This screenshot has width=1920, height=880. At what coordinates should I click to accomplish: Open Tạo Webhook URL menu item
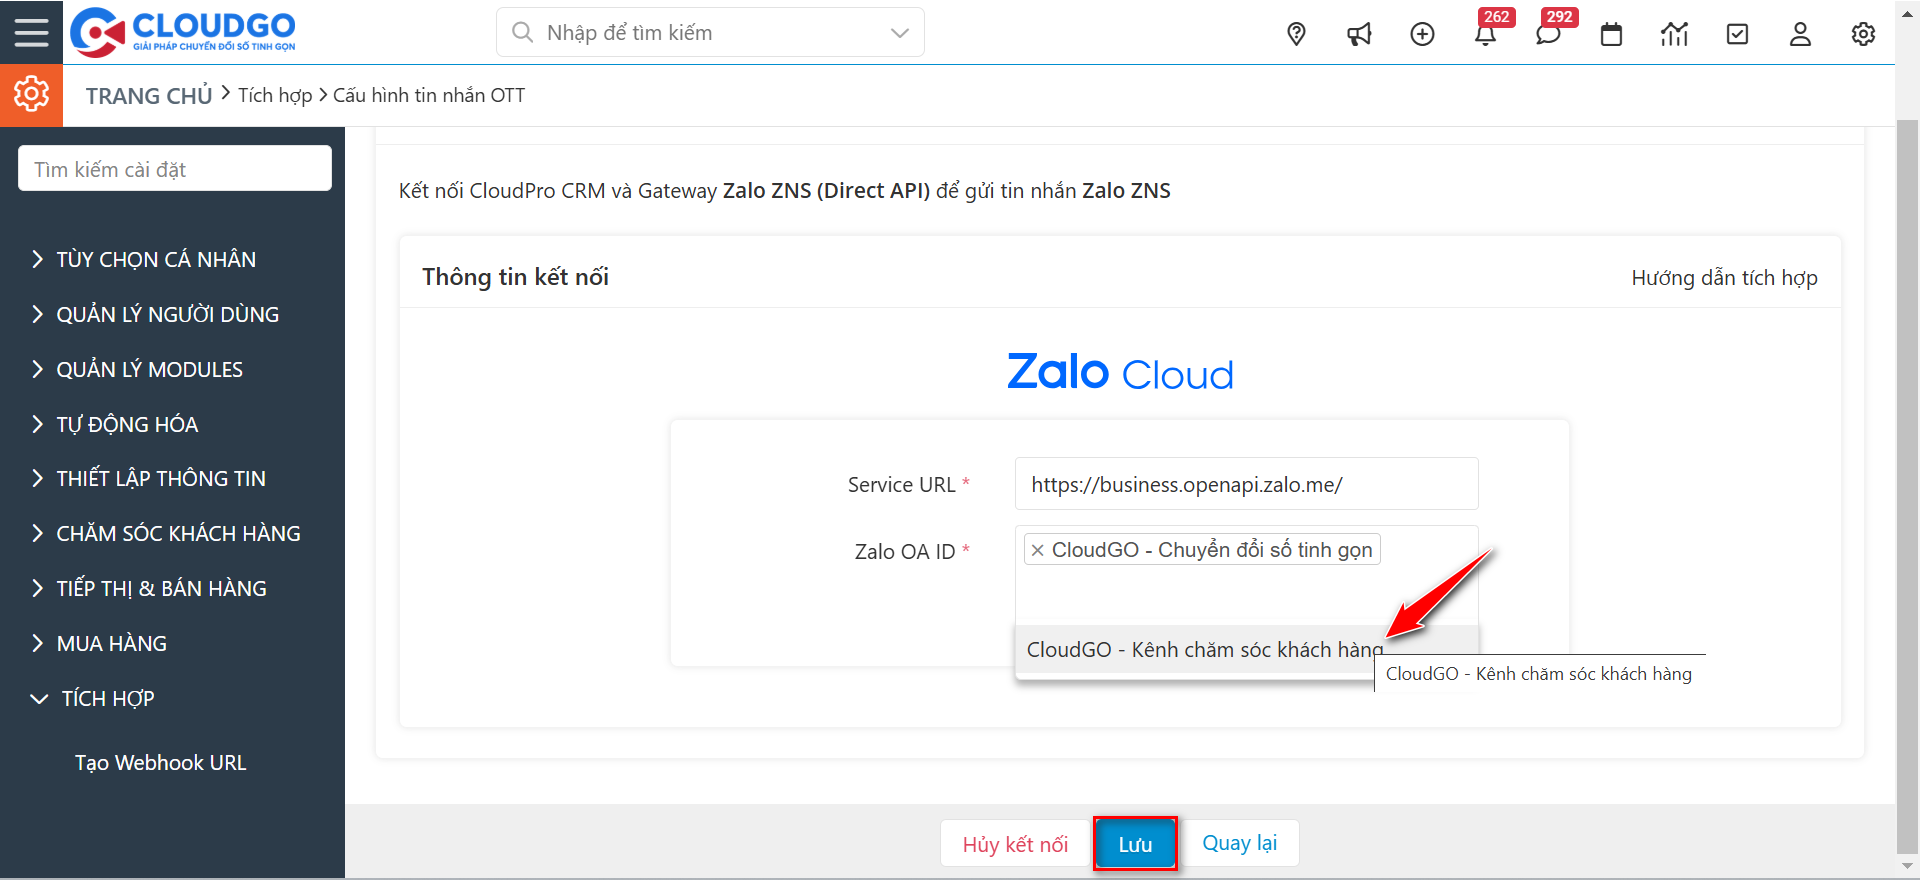point(160,762)
